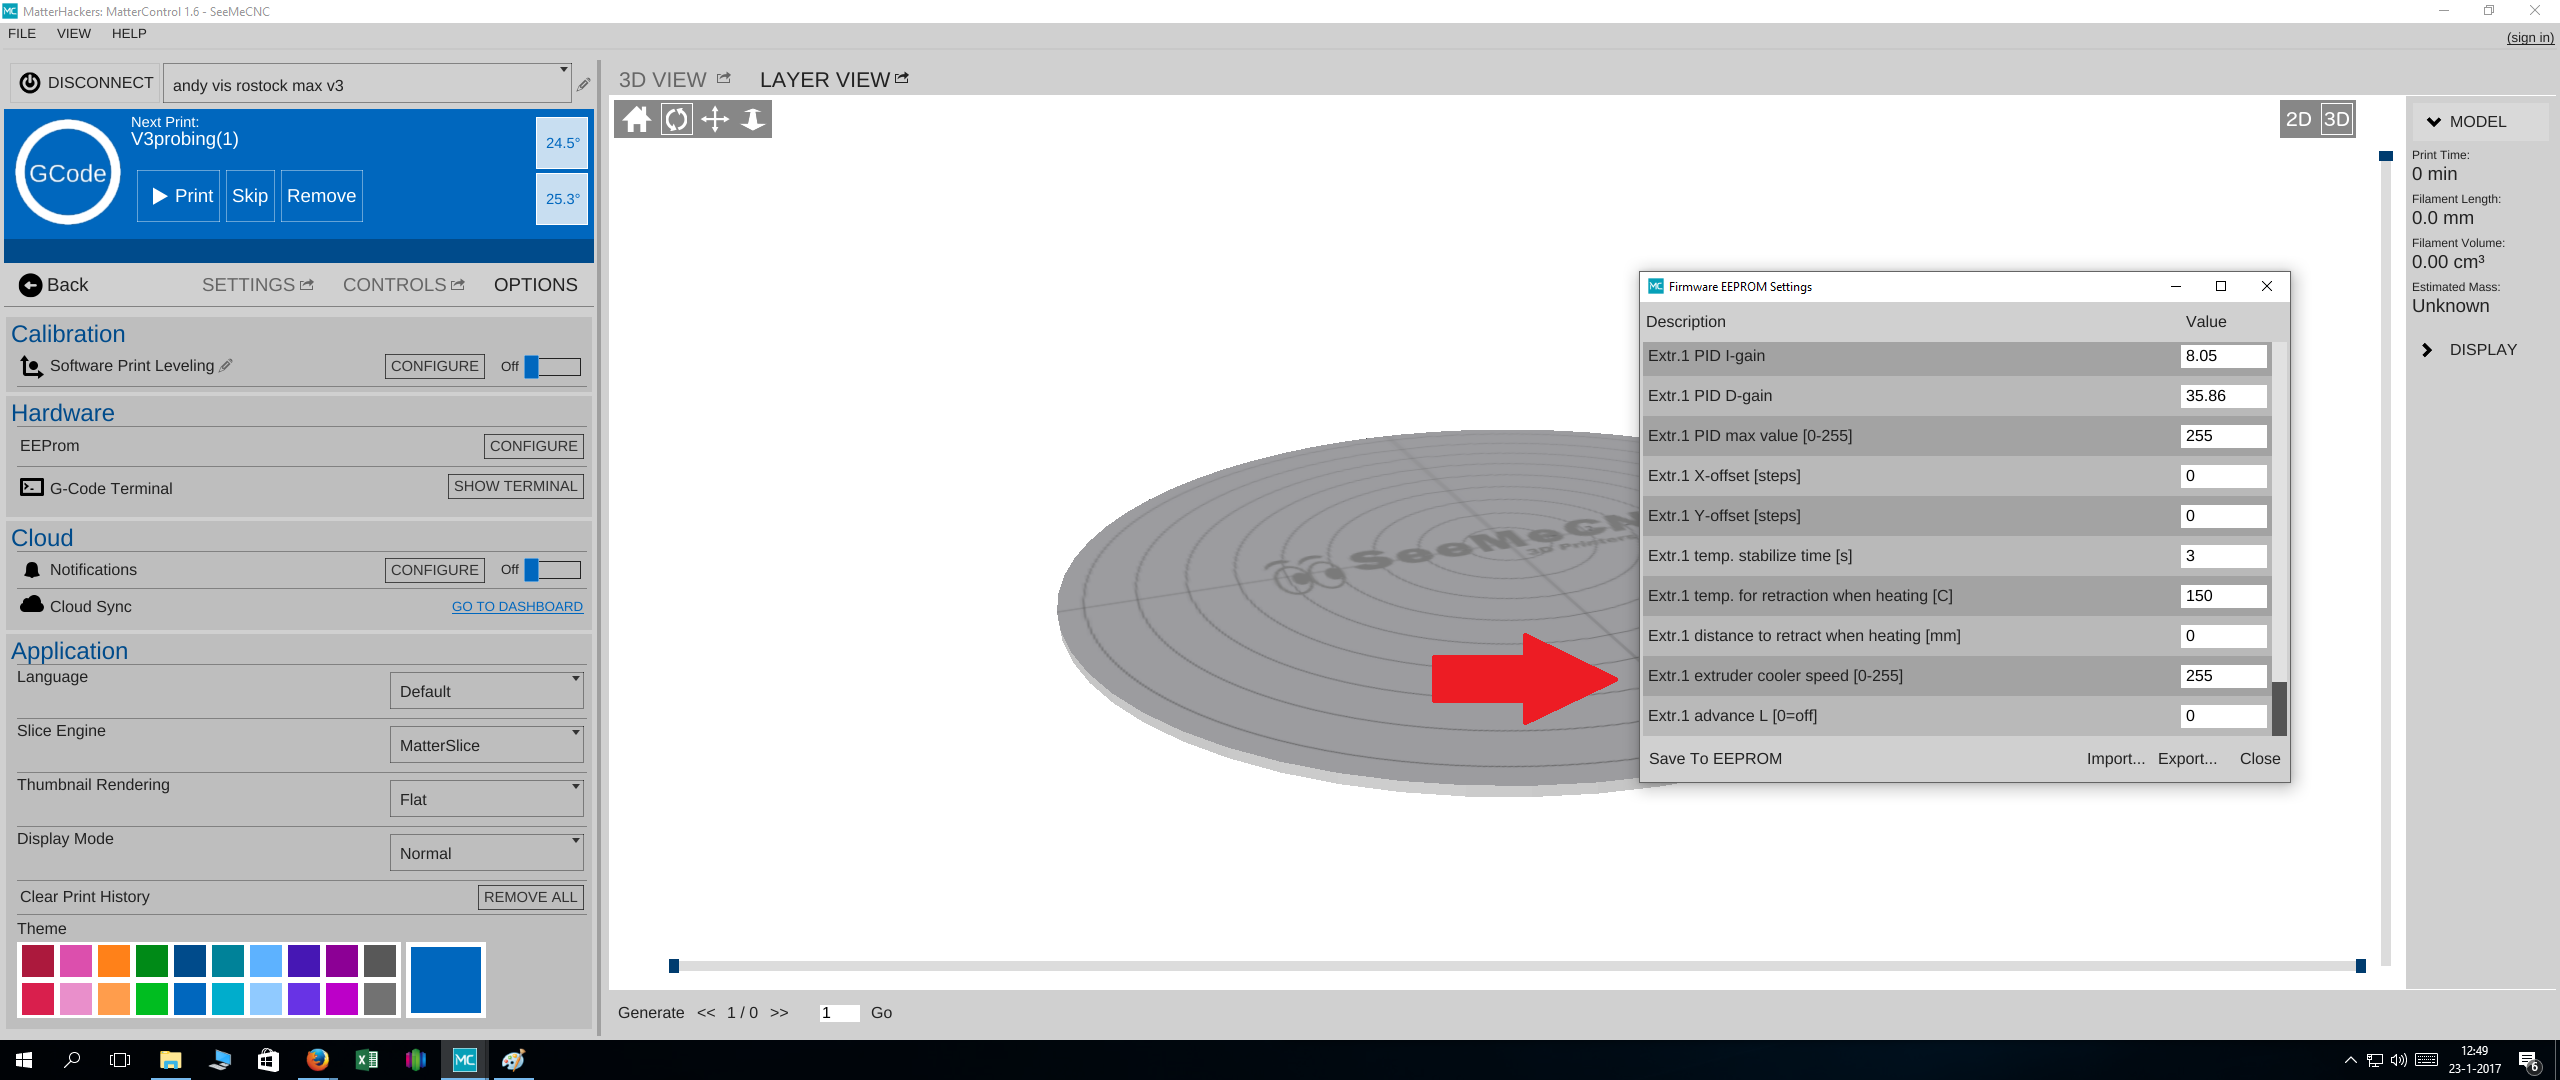Open MatterControl from the Windows taskbar

click(x=465, y=1060)
